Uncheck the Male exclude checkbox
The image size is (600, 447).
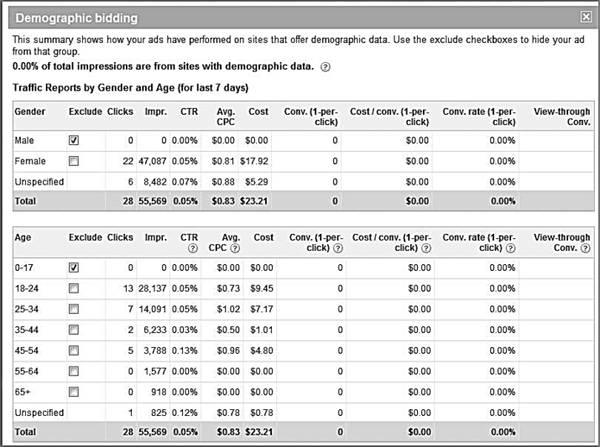74,140
